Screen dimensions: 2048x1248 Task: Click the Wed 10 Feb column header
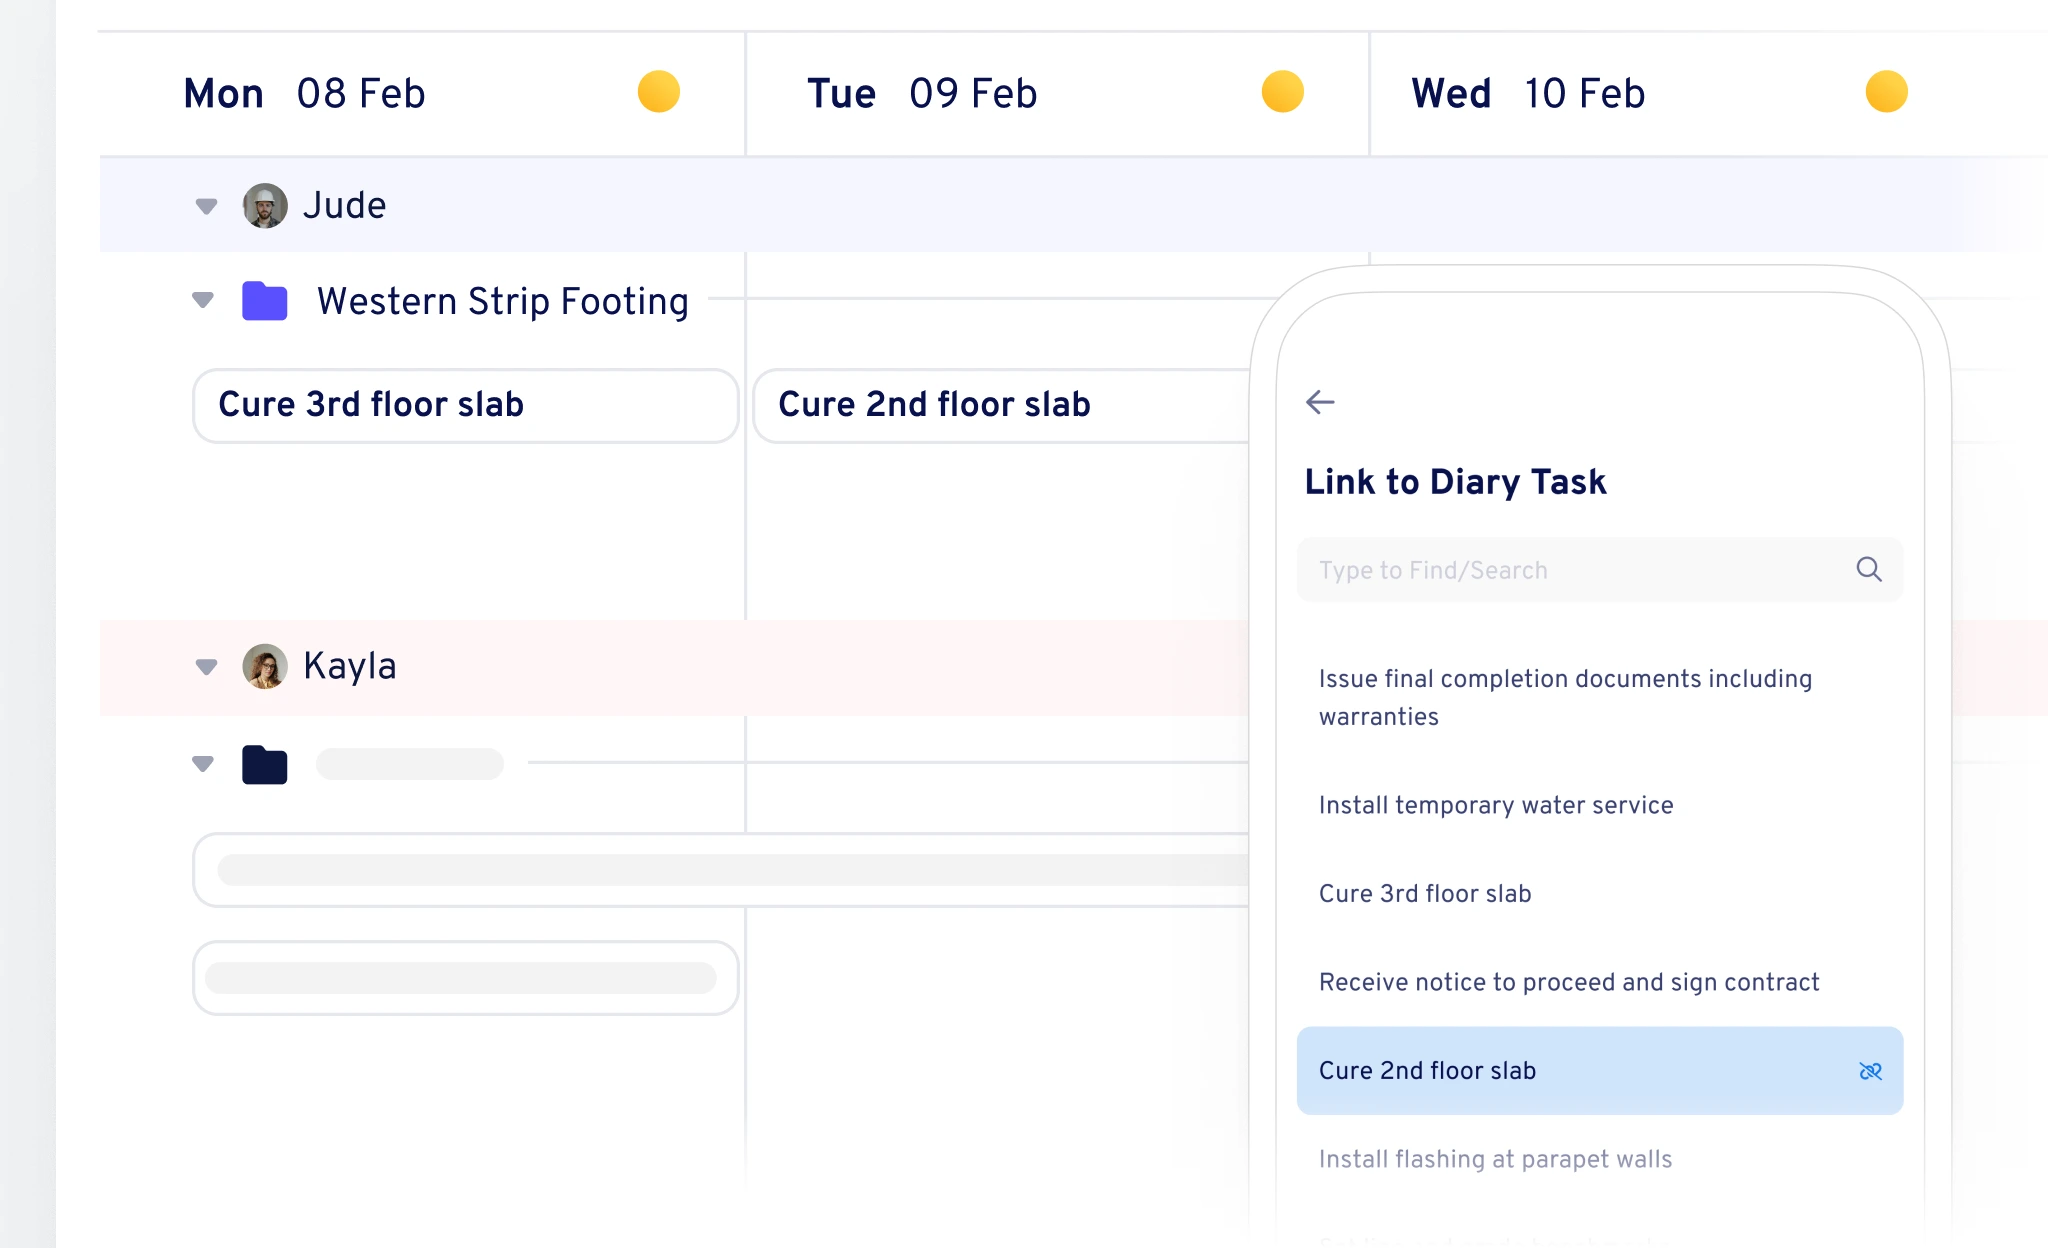[x=1709, y=93]
